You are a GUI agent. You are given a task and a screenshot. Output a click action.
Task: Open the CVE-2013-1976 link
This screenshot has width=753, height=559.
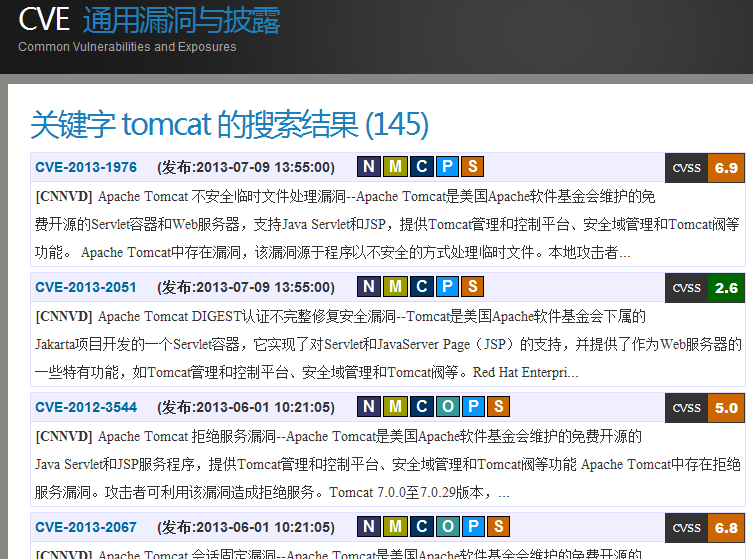click(86, 167)
